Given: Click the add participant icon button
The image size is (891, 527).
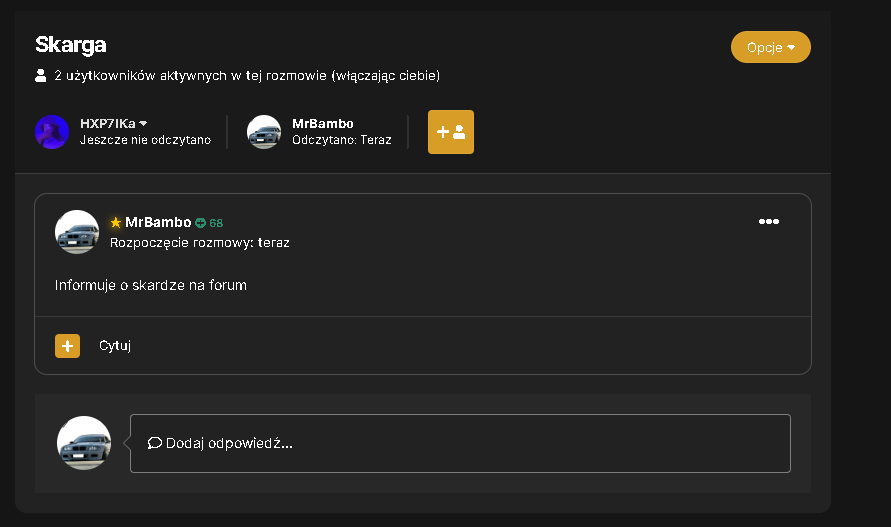Looking at the screenshot, I should pos(451,132).
